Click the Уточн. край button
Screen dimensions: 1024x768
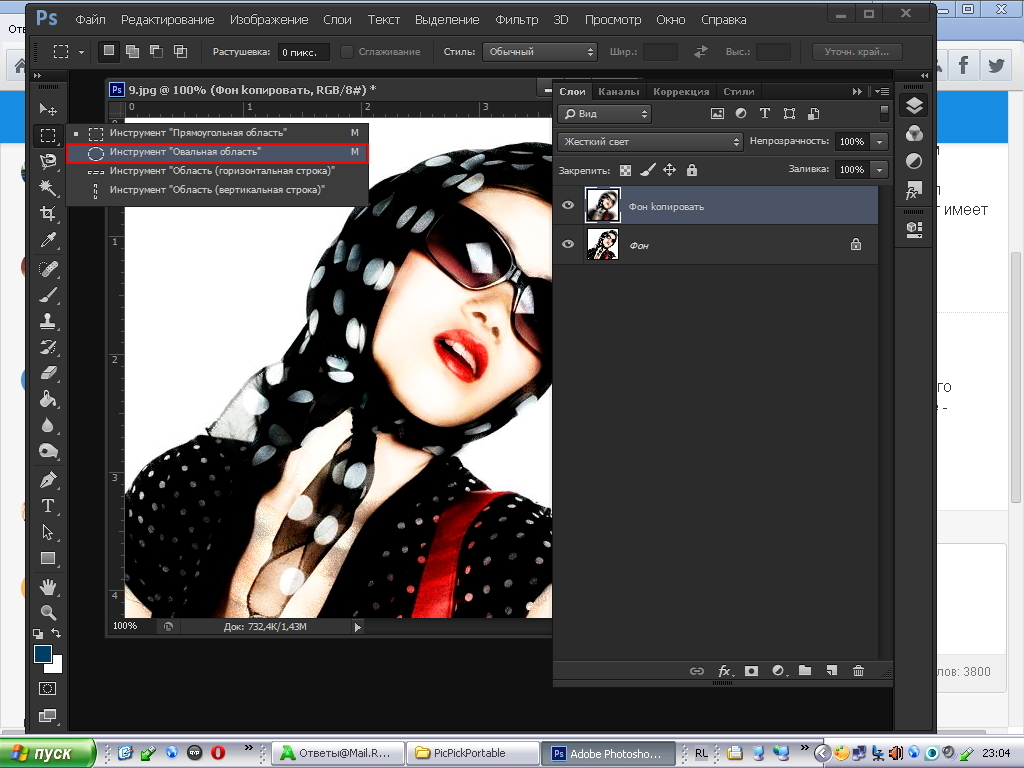(x=857, y=52)
